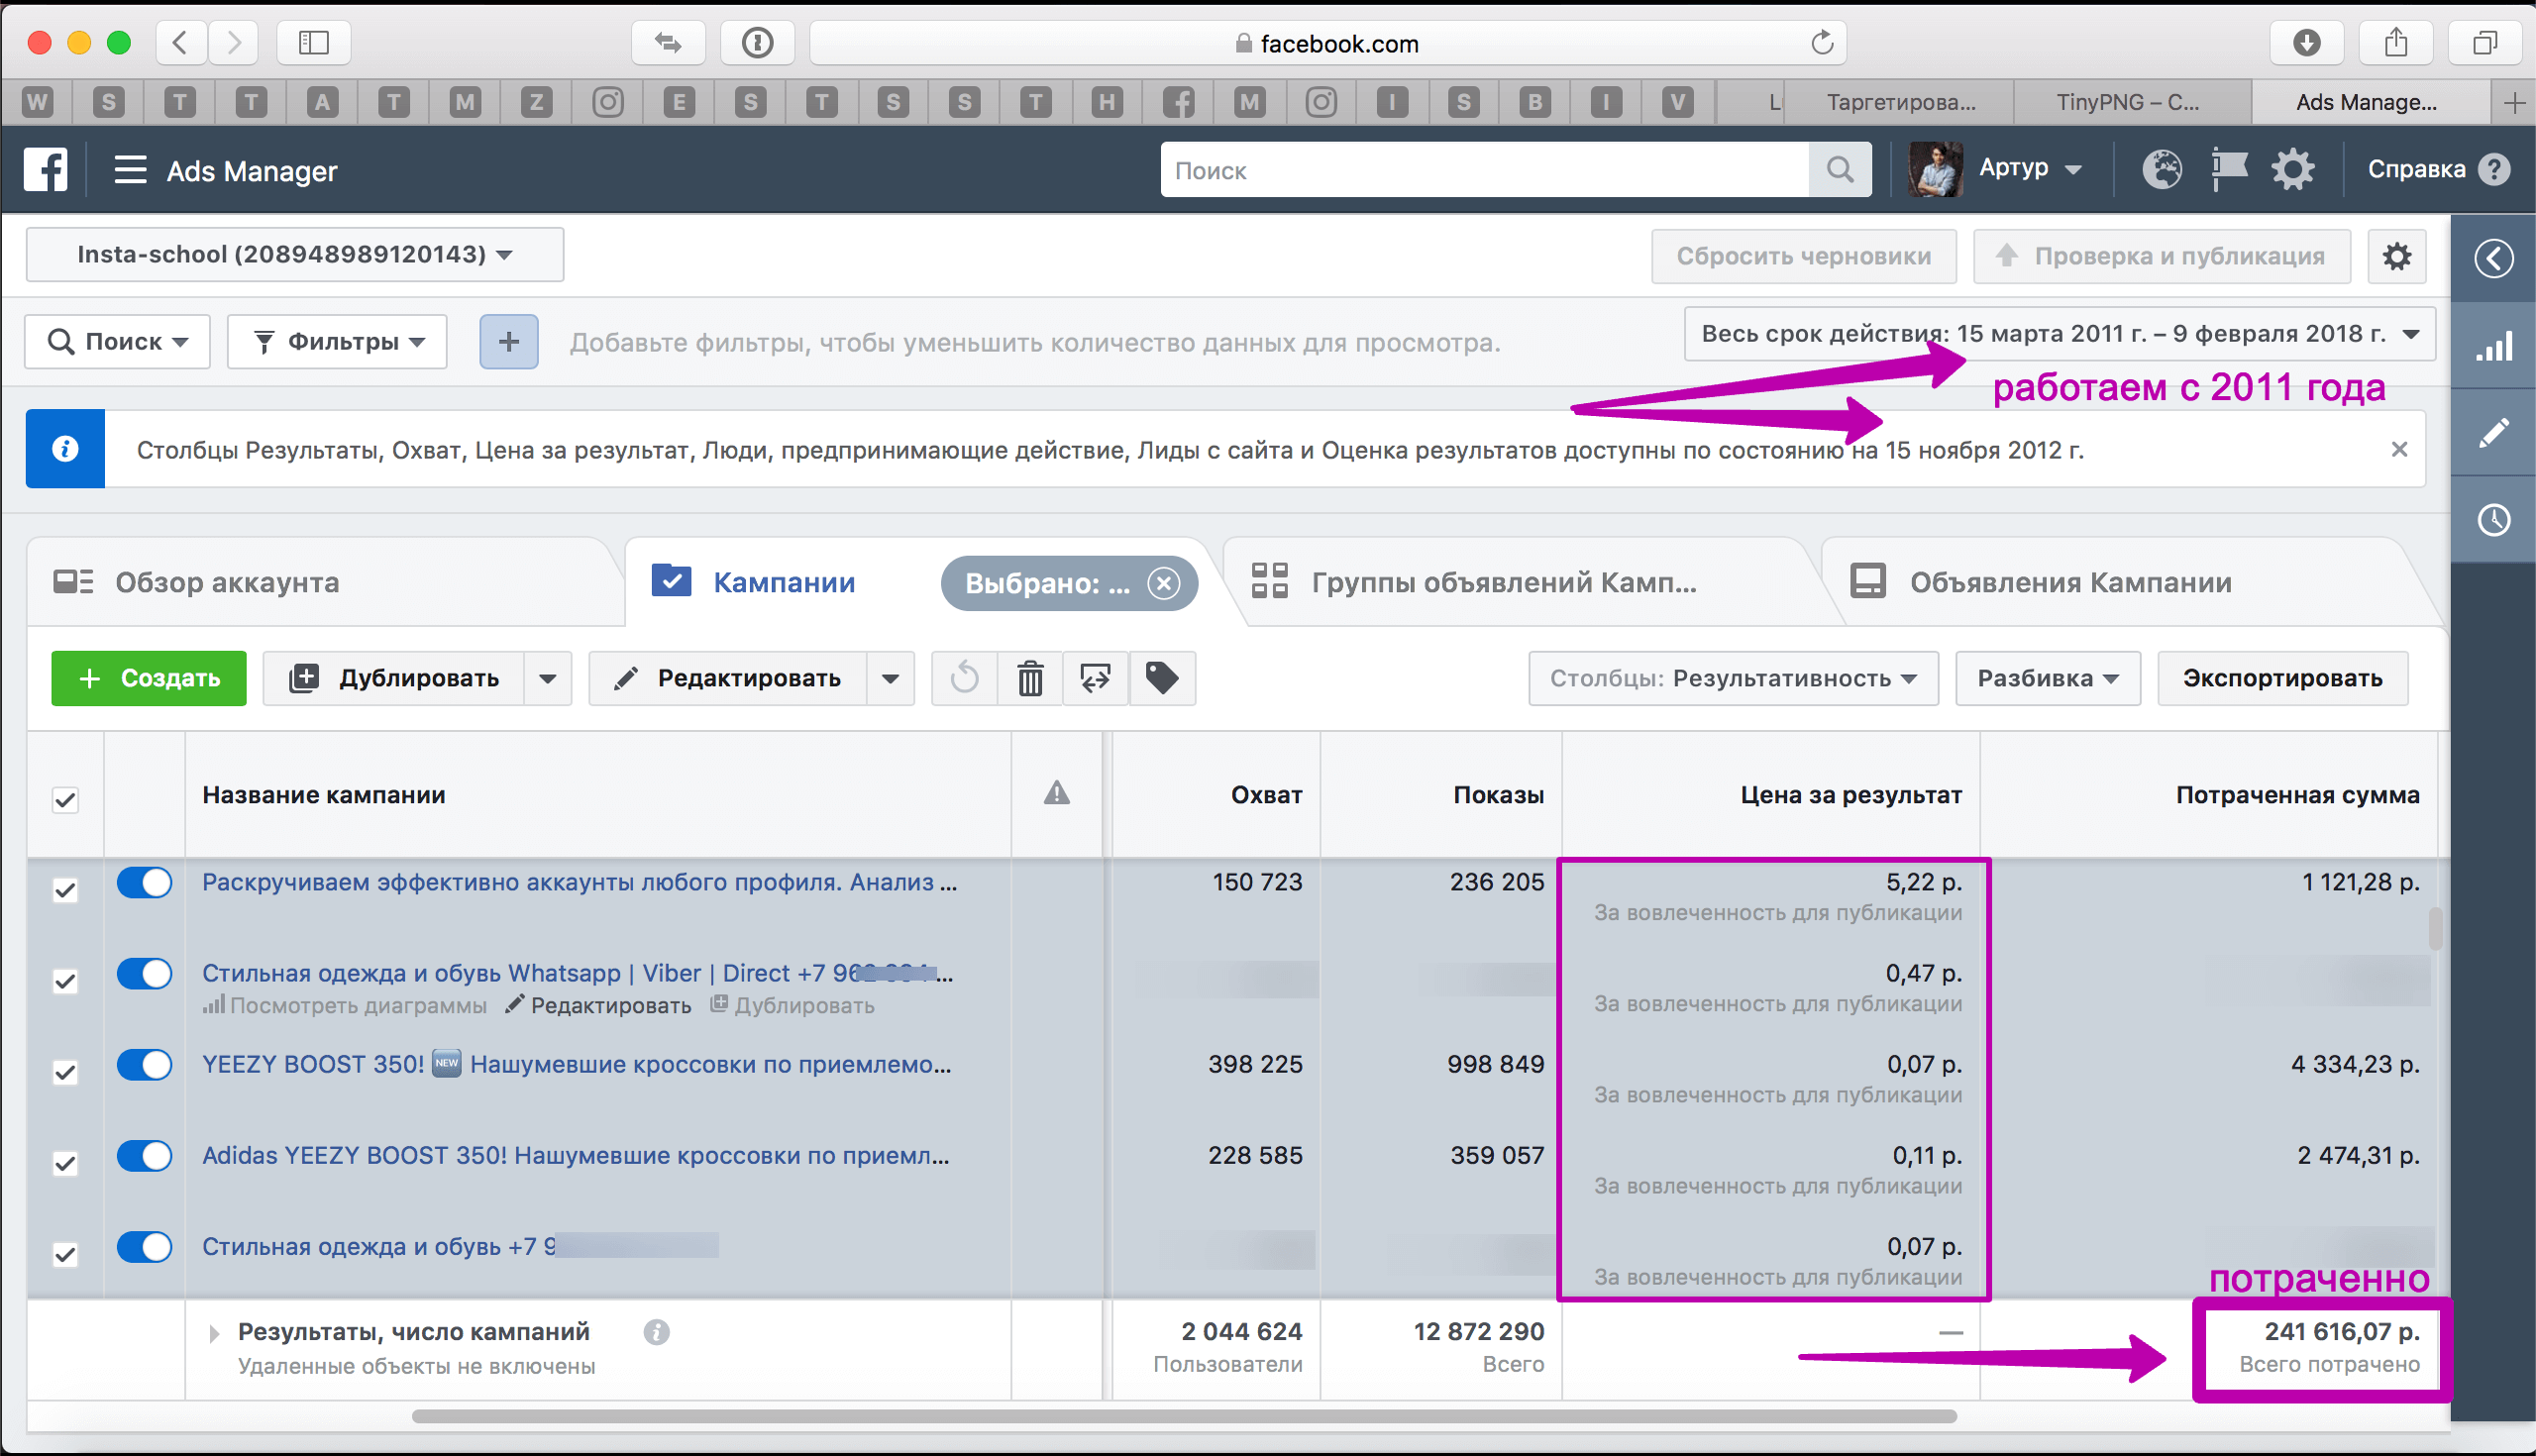This screenshot has width=2536, height=1456.
Task: Click the tag label icon in toolbar
Action: pyautogui.click(x=1162, y=678)
